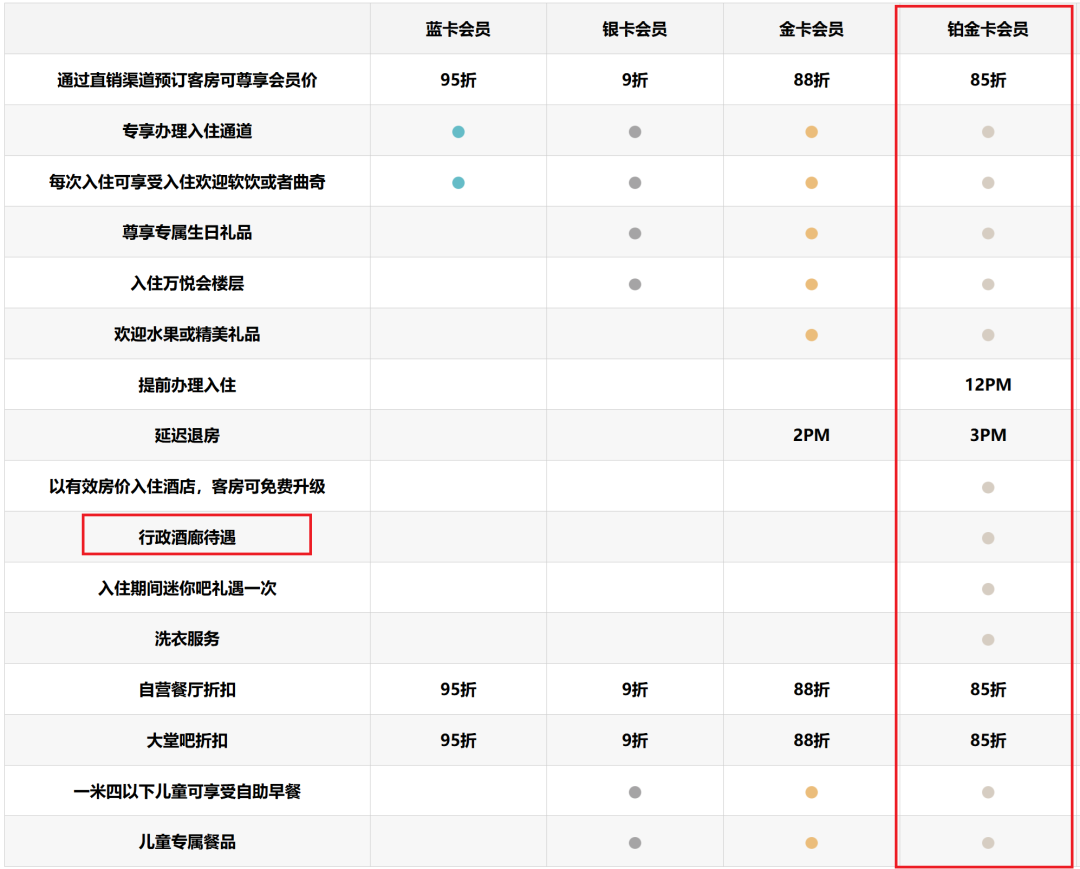Click the 2PM value in 延迟退房 row
Screen dimensions: 1080x869
811,436
